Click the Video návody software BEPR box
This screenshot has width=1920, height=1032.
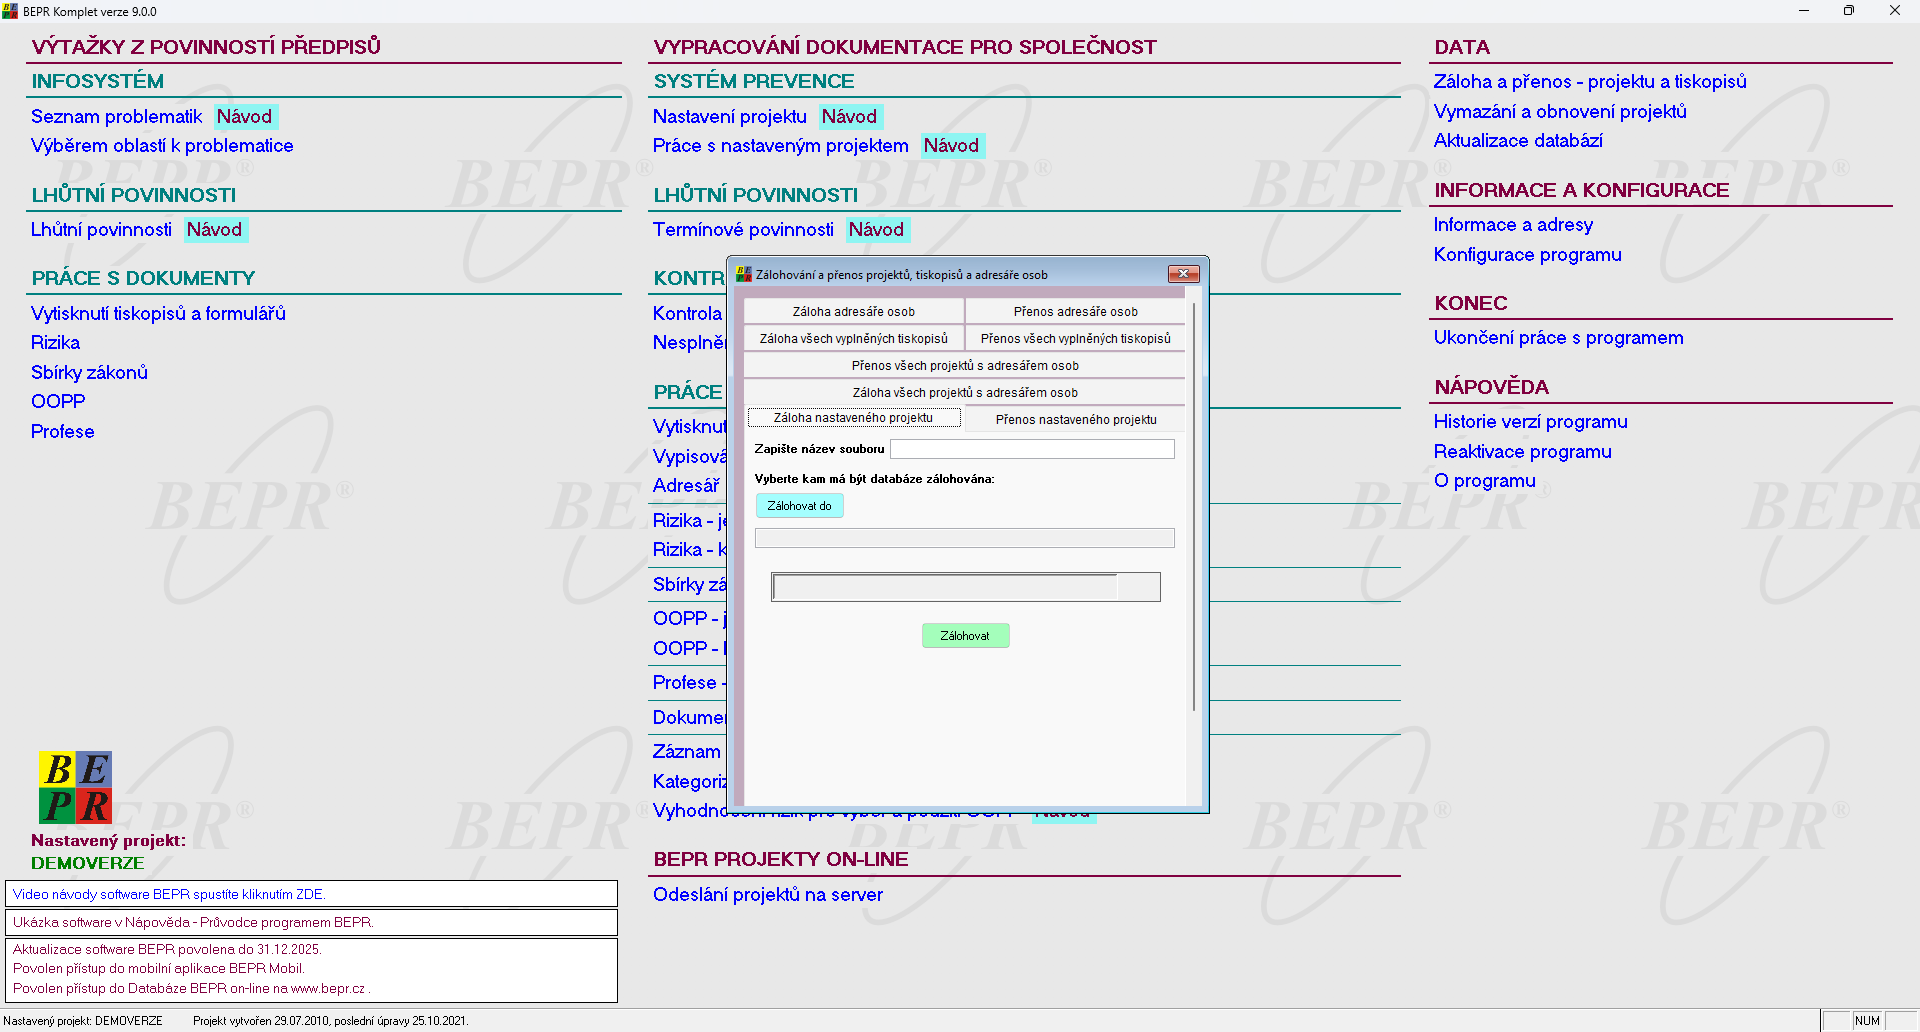[x=311, y=894]
